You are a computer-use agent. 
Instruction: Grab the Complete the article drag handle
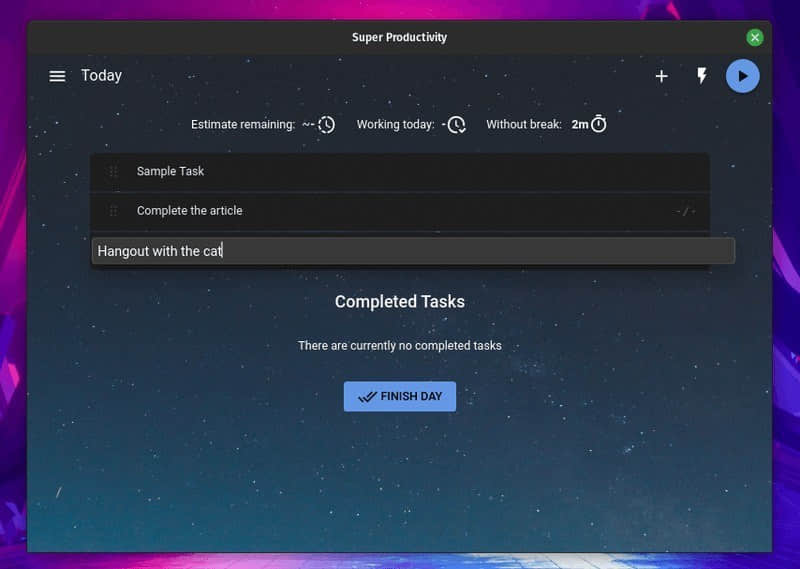point(113,211)
